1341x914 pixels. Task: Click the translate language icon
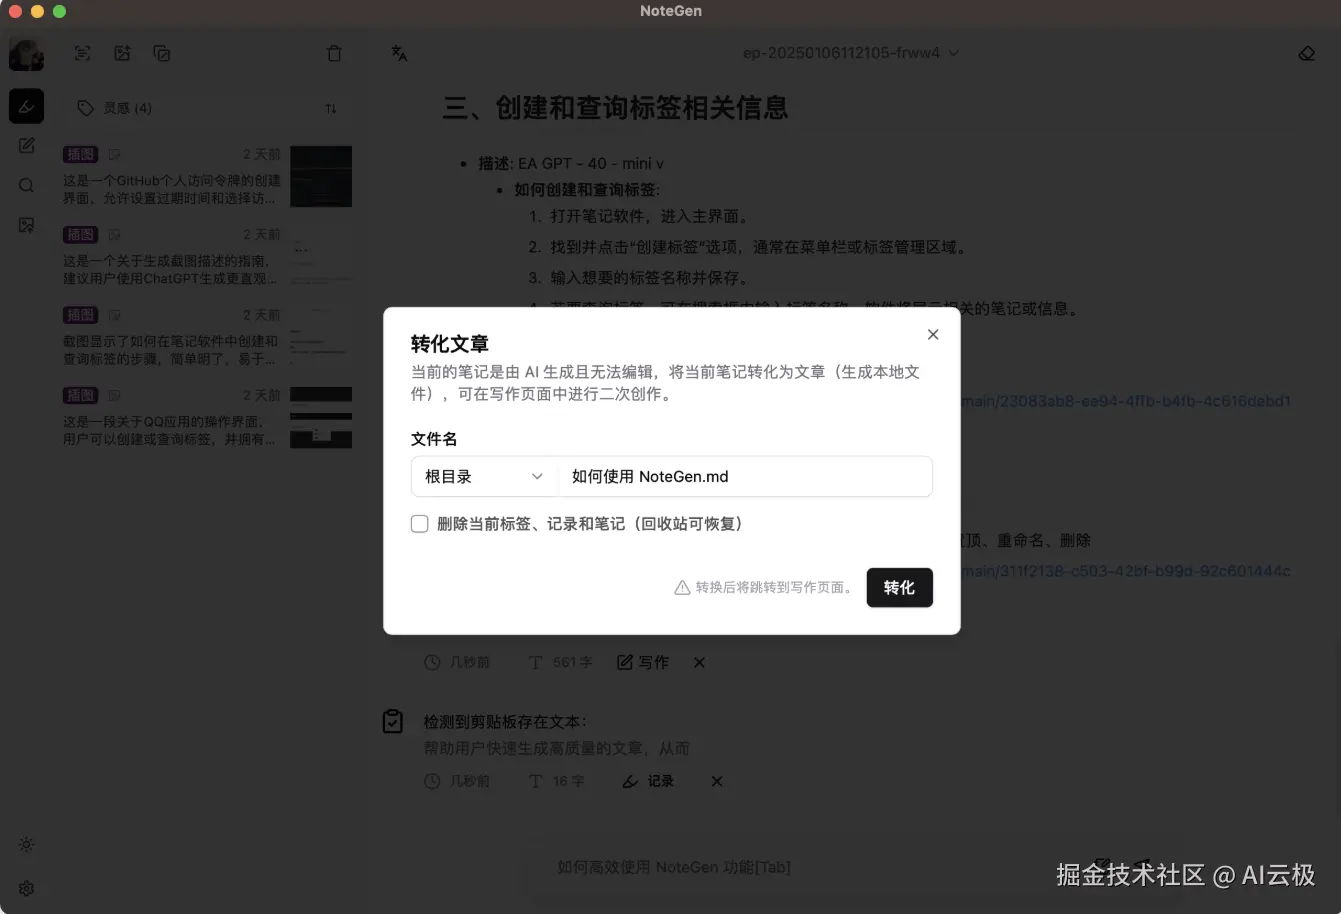(x=399, y=54)
